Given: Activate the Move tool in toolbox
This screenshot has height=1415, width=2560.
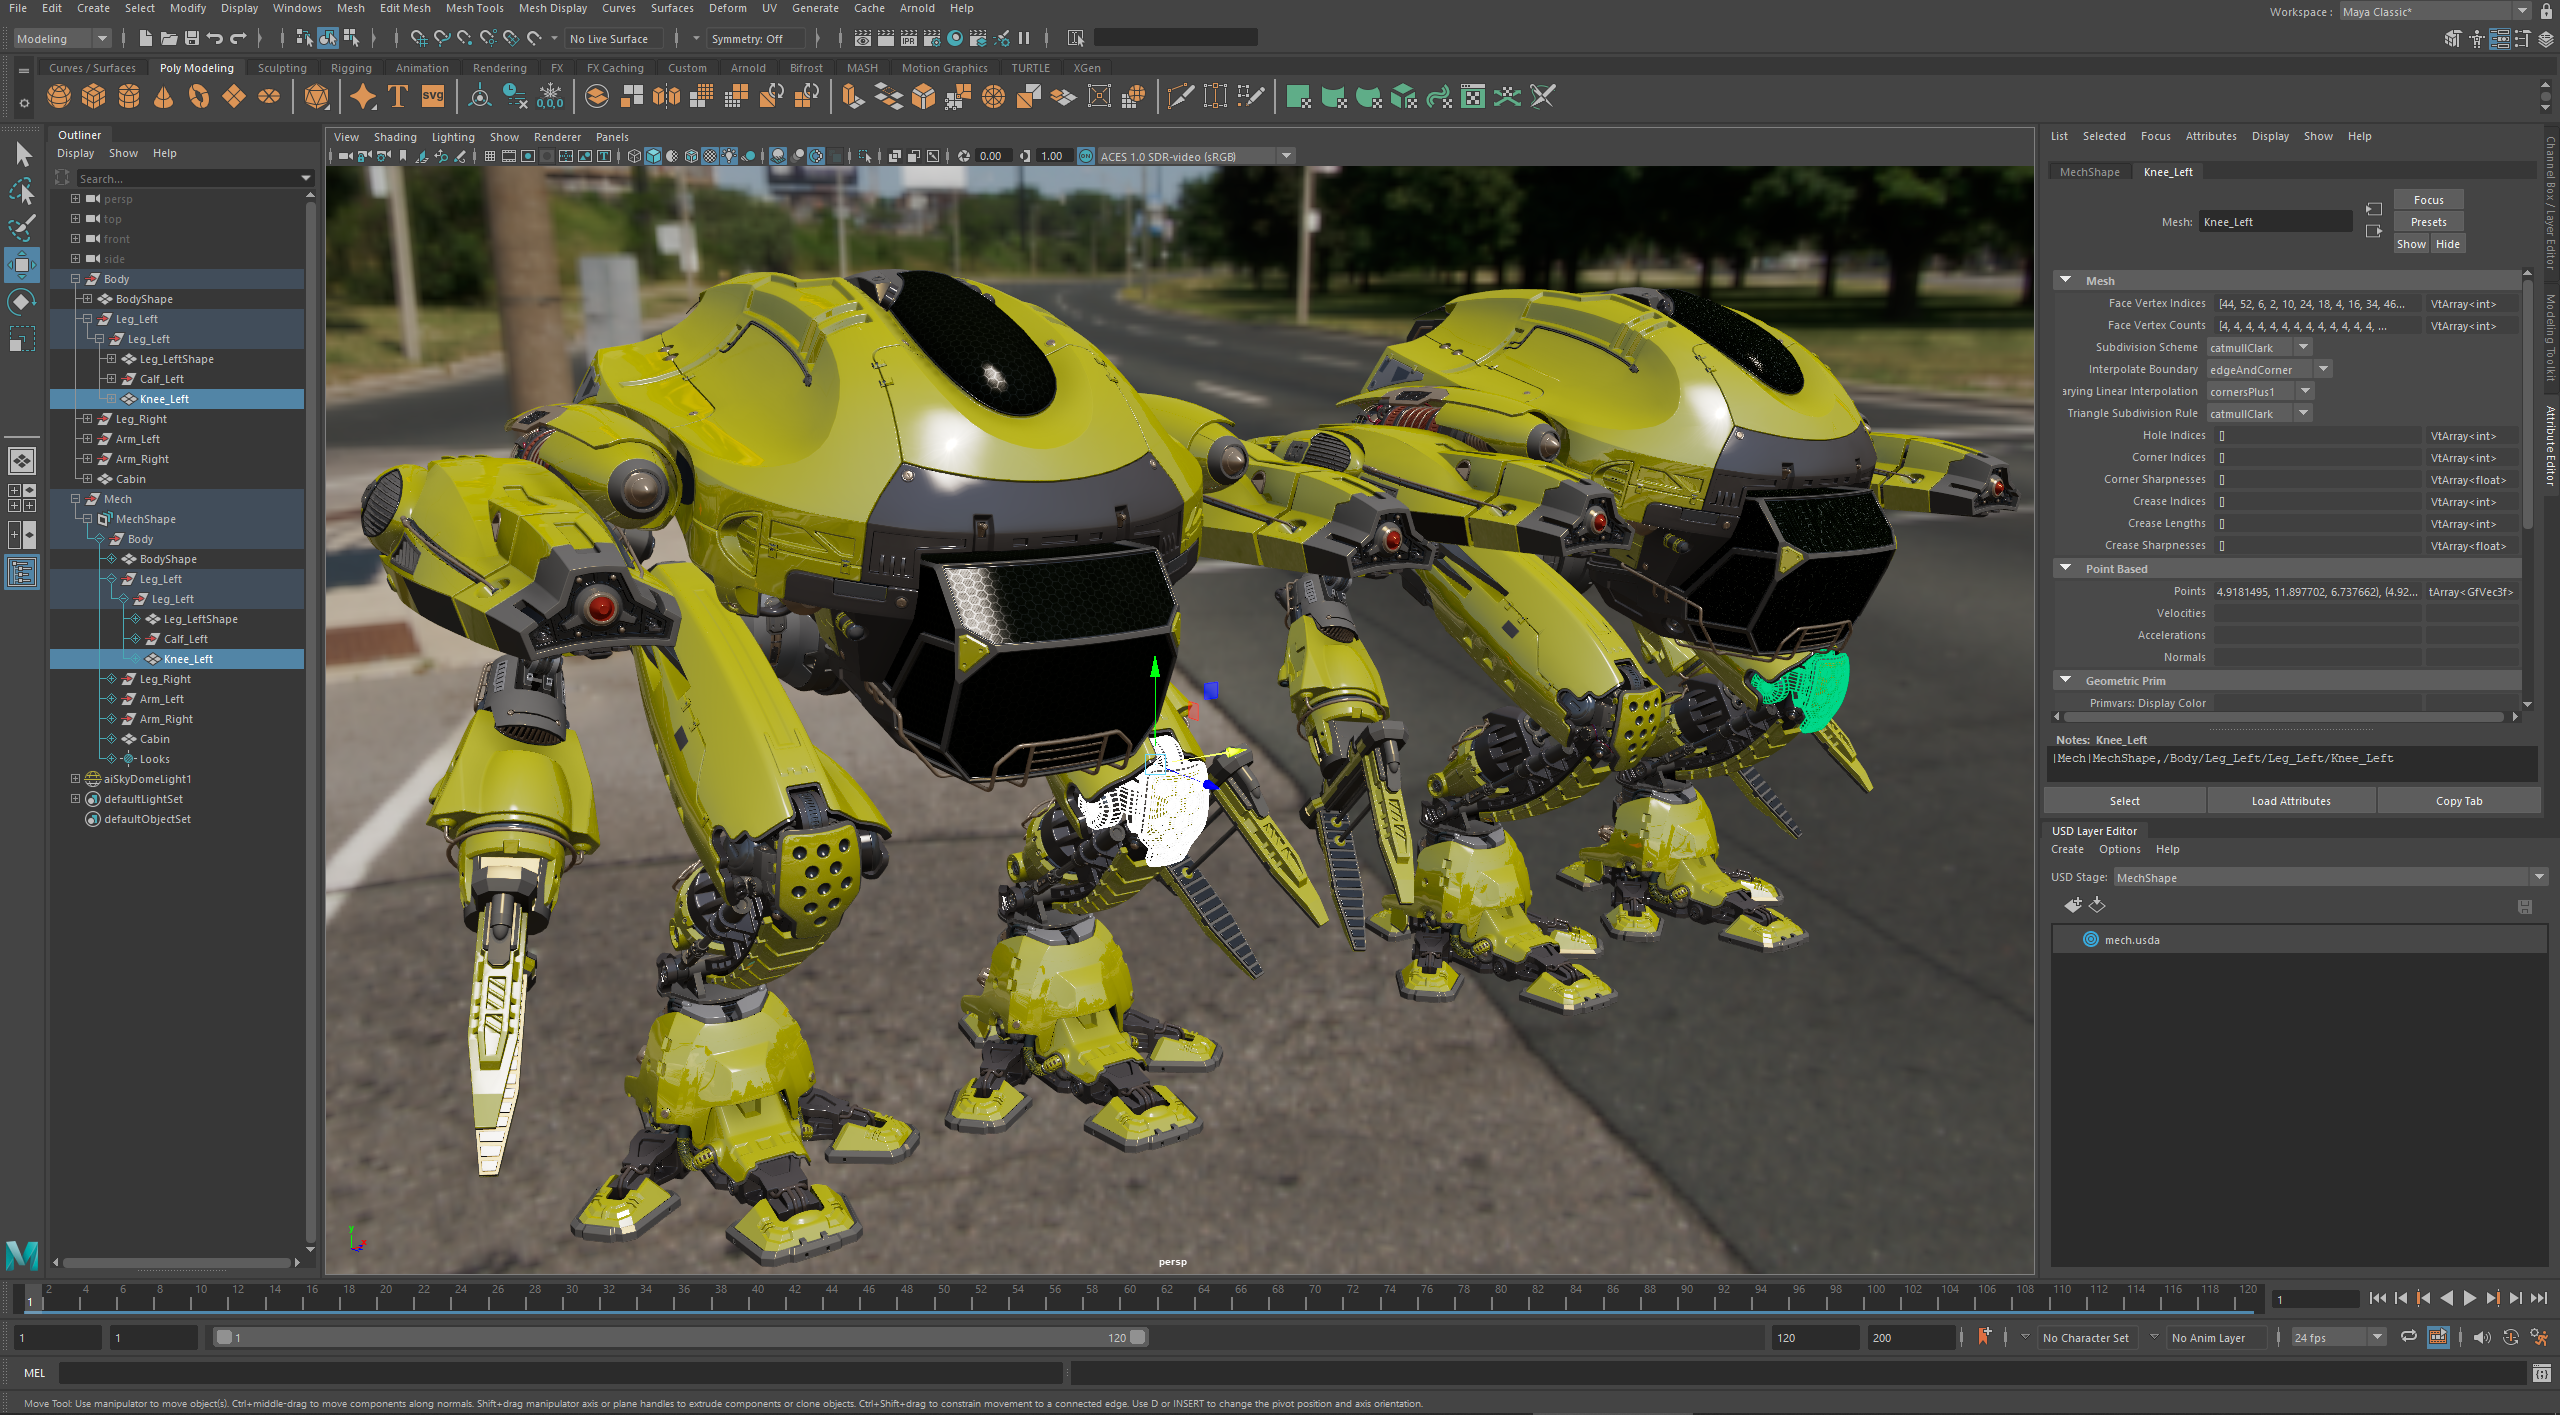Looking at the screenshot, I should click(22, 265).
